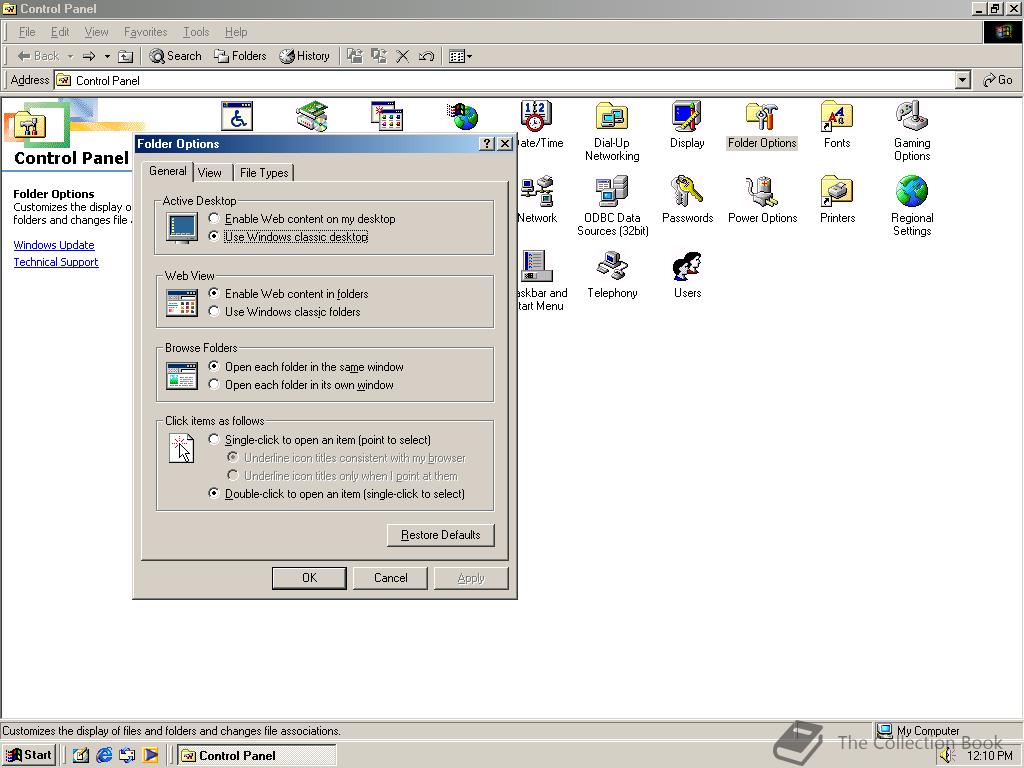Expand the Back button history arrow

click(70, 56)
